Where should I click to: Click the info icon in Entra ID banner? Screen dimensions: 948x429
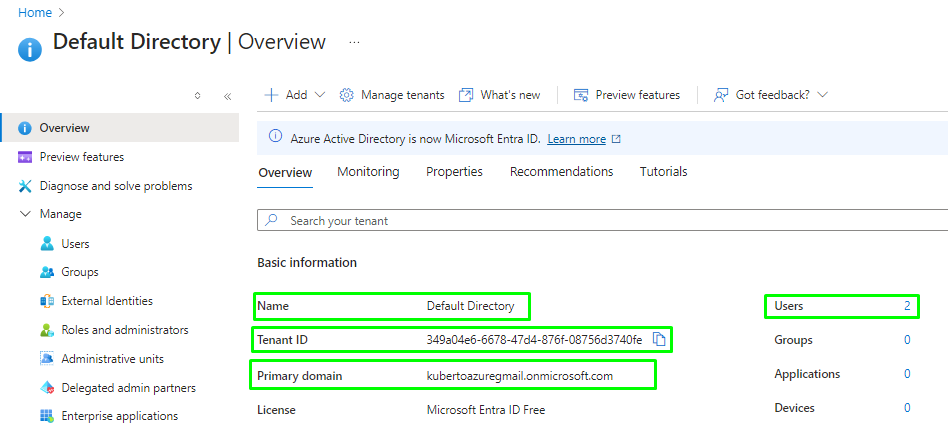(275, 138)
